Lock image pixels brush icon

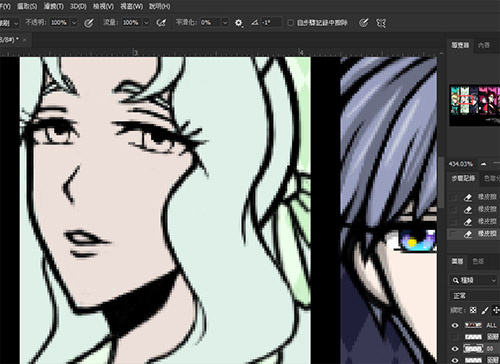(485, 310)
